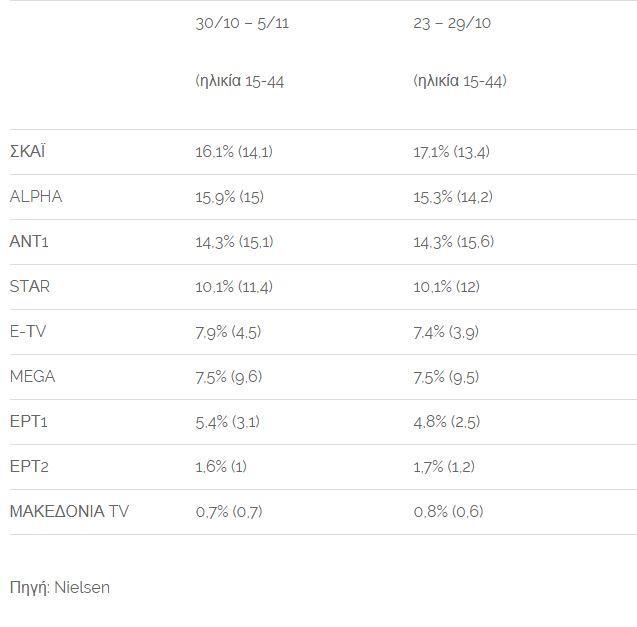Click STAR's 10,1% (12) value
The image size is (637, 627).
(446, 287)
